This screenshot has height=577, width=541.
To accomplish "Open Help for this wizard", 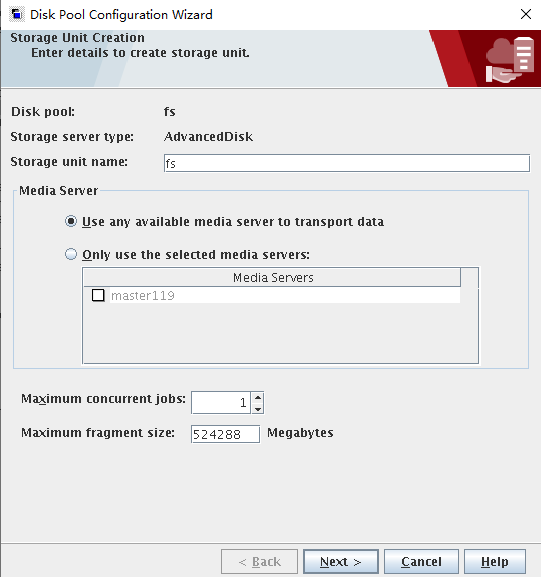I will (495, 562).
